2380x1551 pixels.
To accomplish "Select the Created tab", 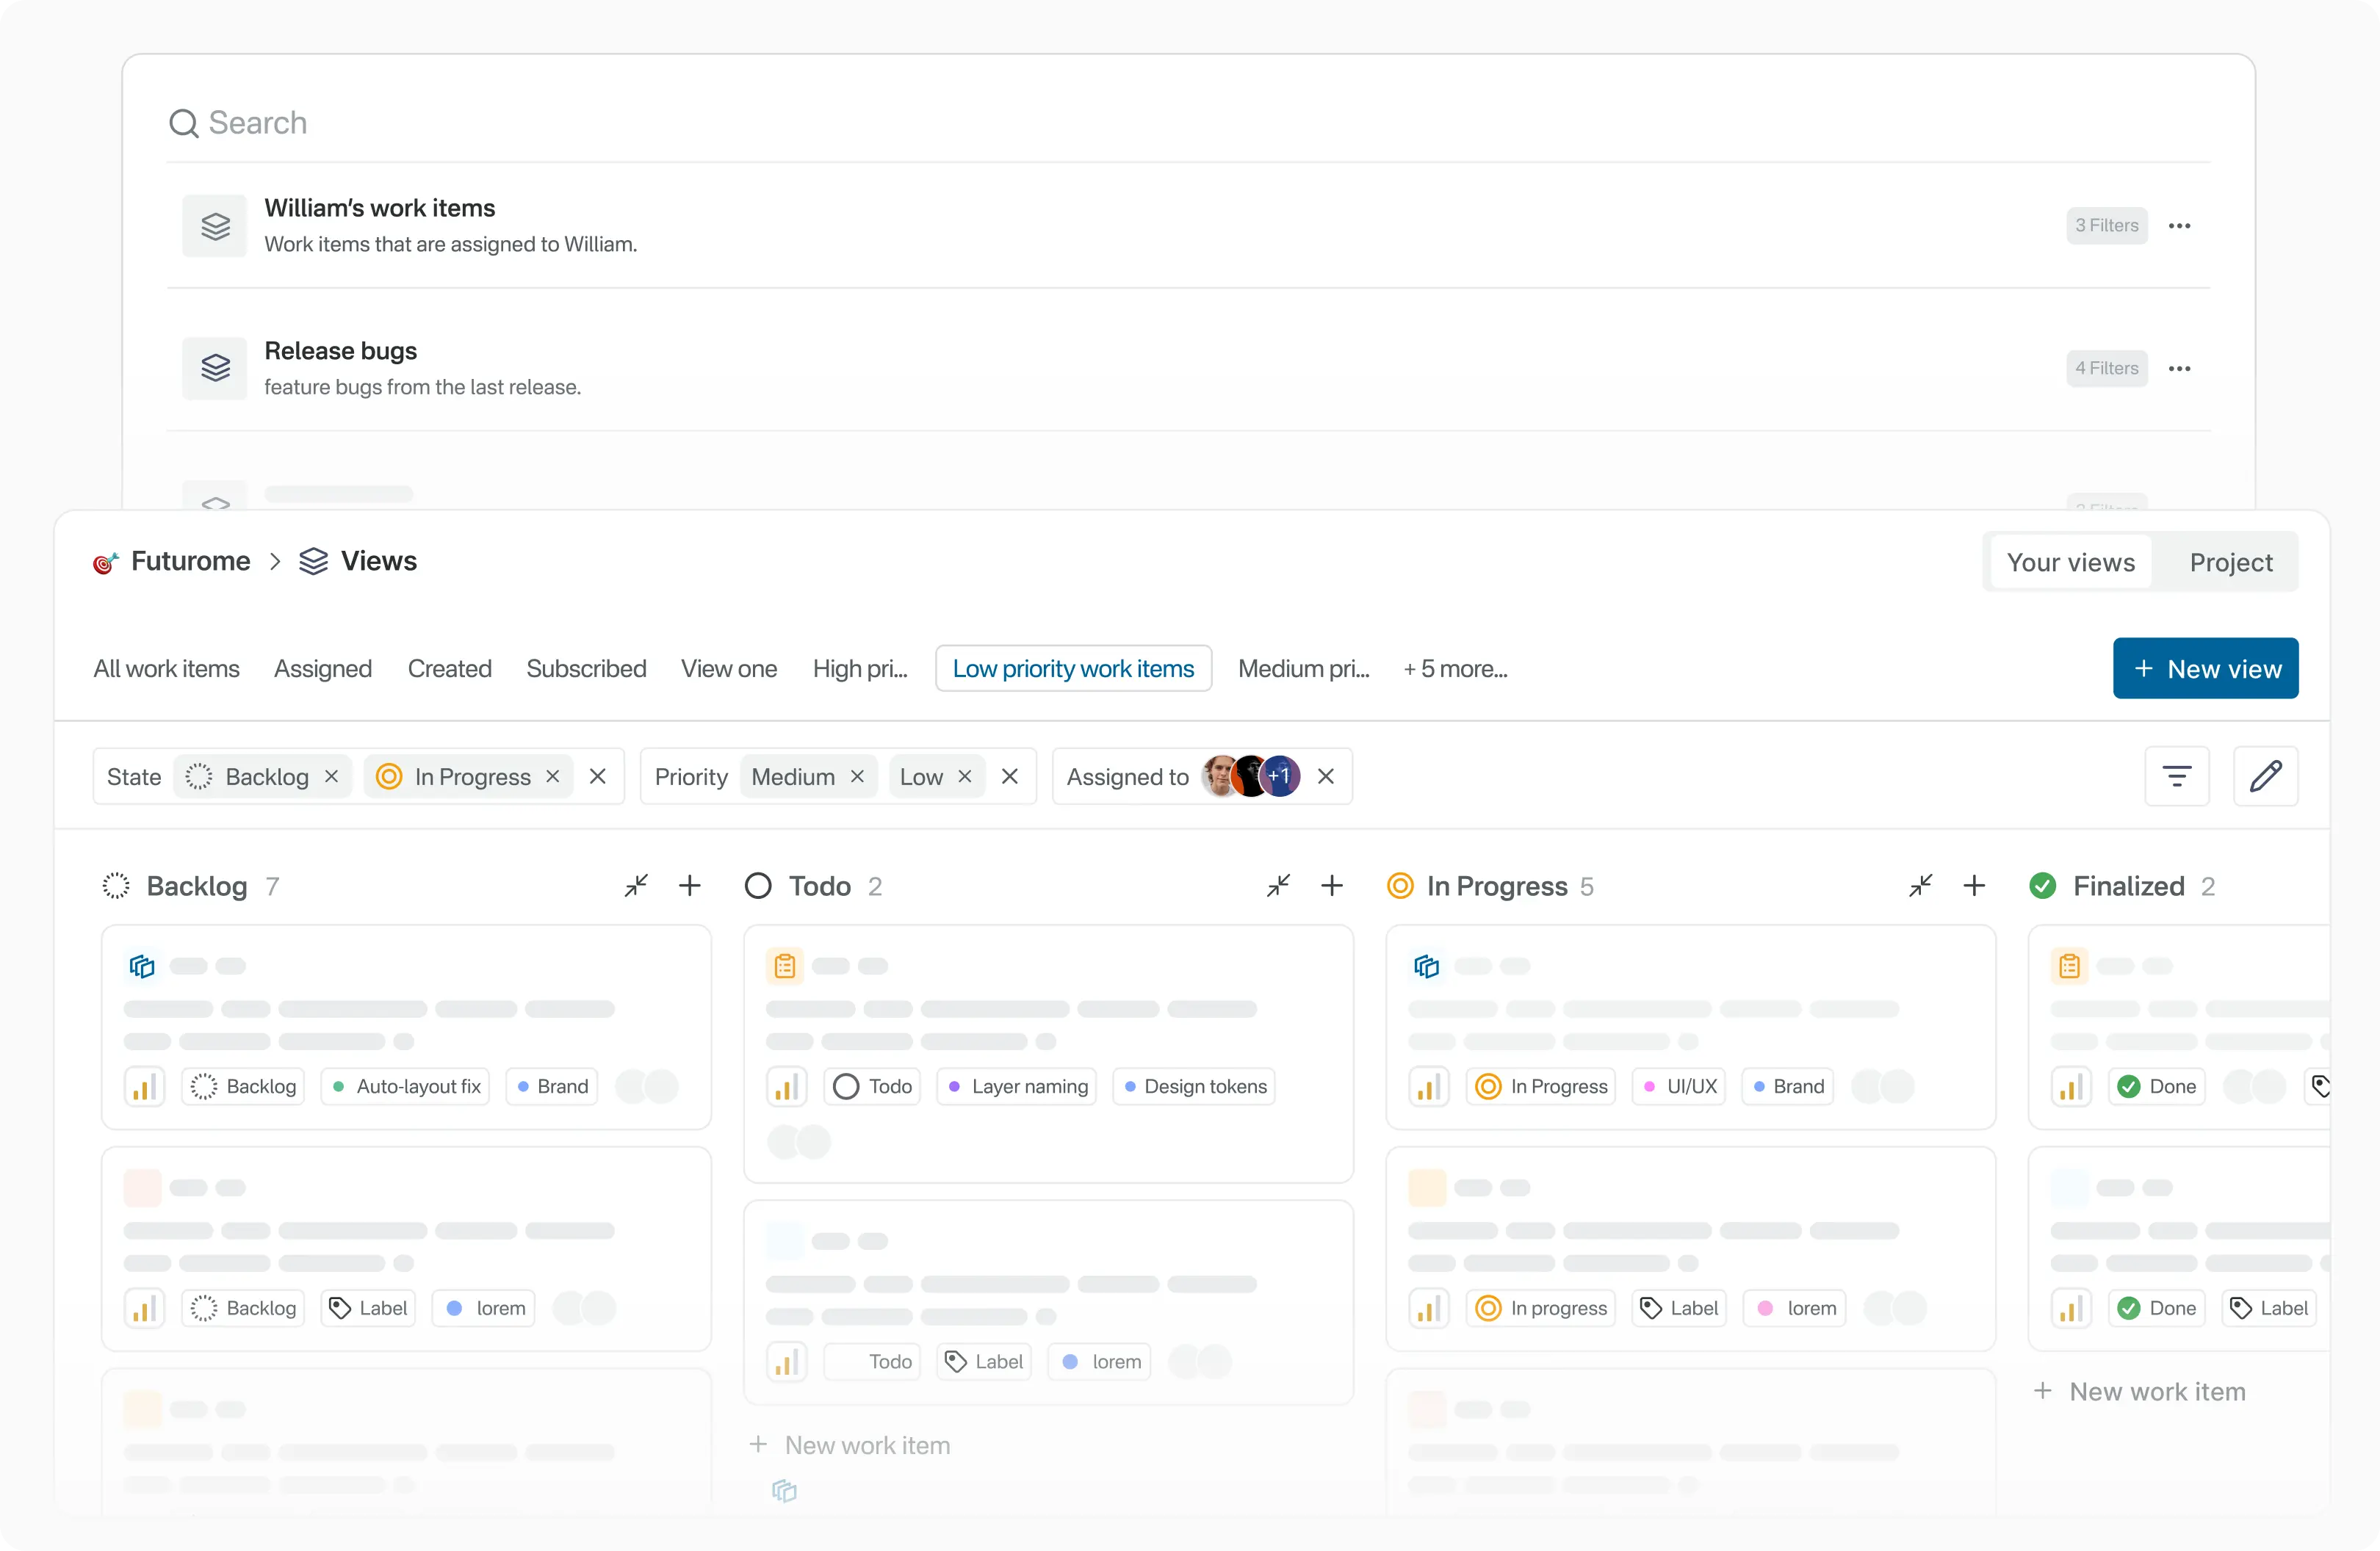I will click(x=449, y=669).
